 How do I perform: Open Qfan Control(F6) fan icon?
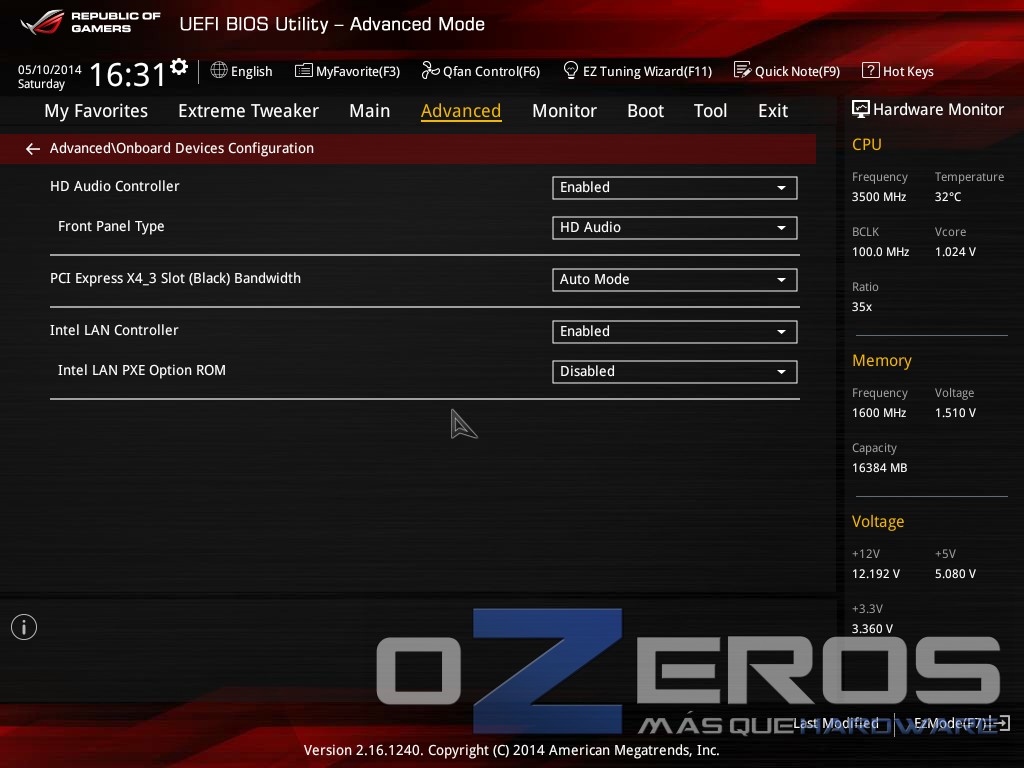click(x=430, y=70)
